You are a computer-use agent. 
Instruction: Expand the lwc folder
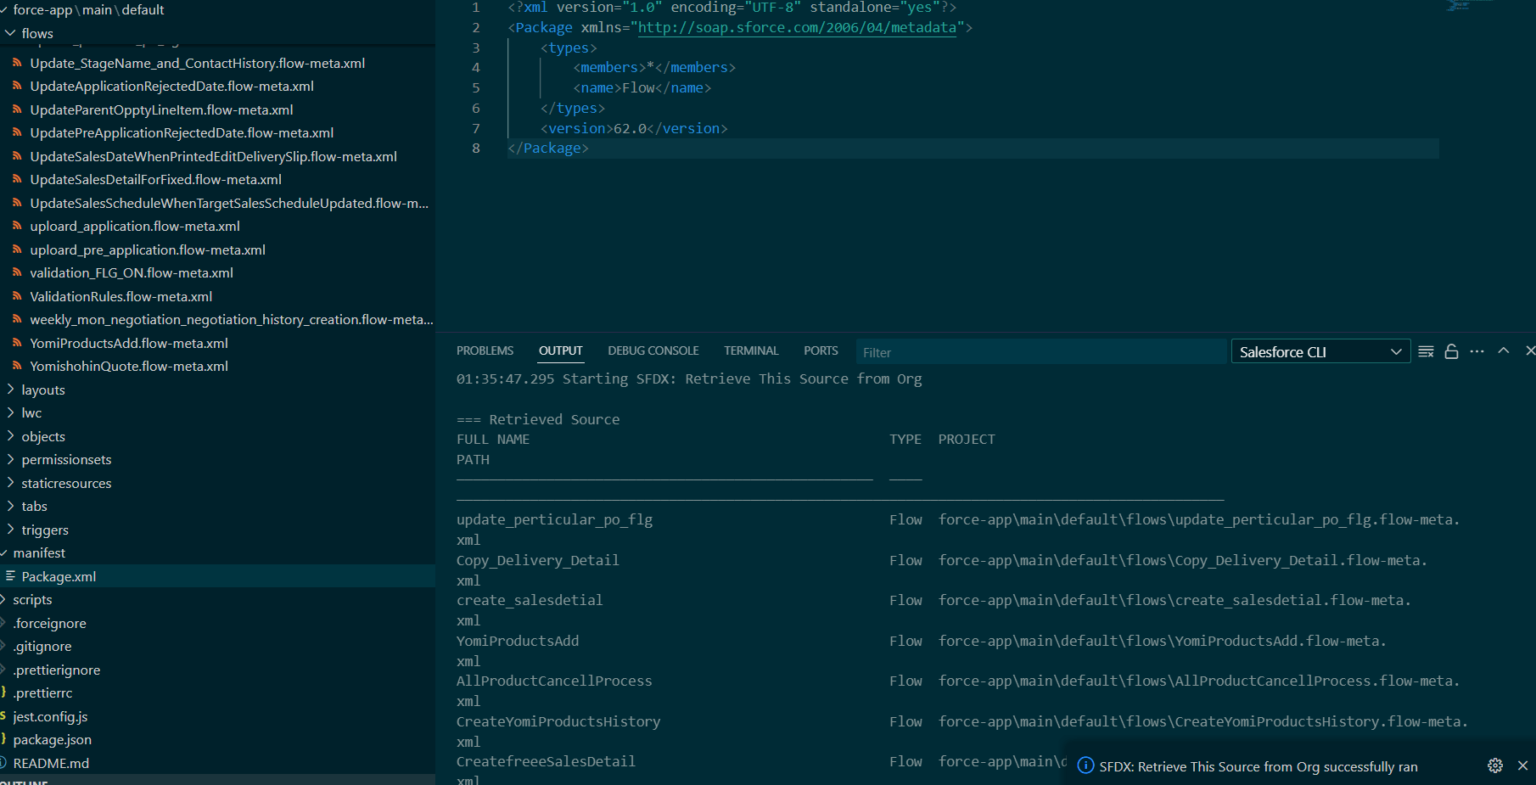[x=30, y=413]
